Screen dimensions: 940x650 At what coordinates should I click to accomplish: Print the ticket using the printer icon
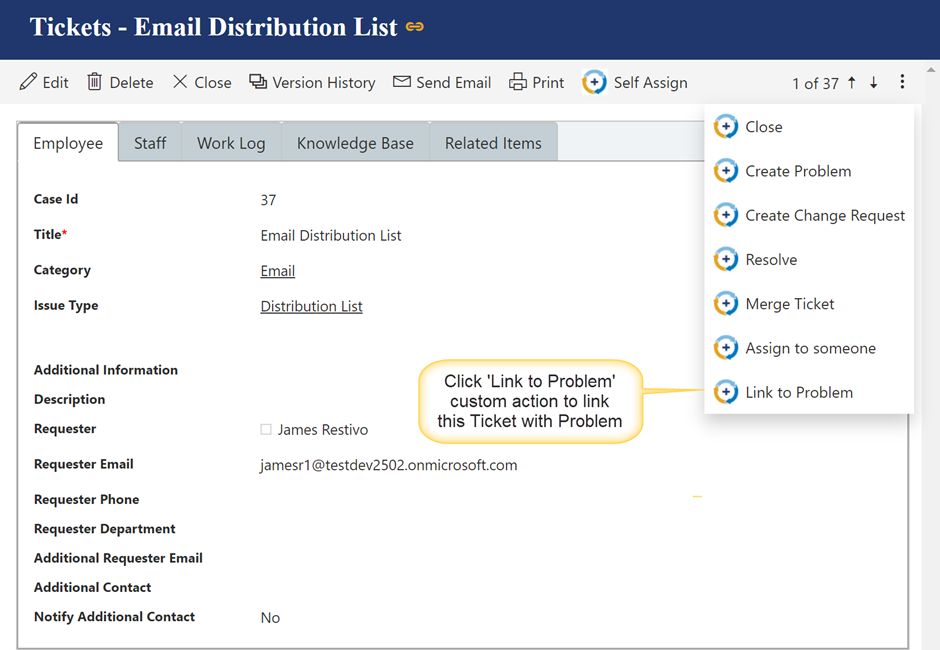[x=517, y=82]
